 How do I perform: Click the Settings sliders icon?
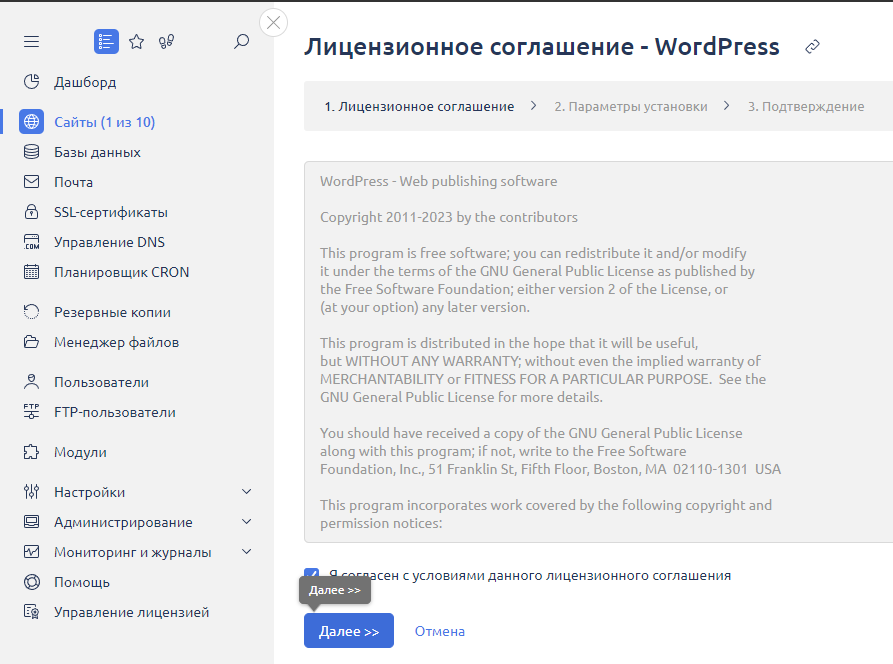(x=31, y=491)
